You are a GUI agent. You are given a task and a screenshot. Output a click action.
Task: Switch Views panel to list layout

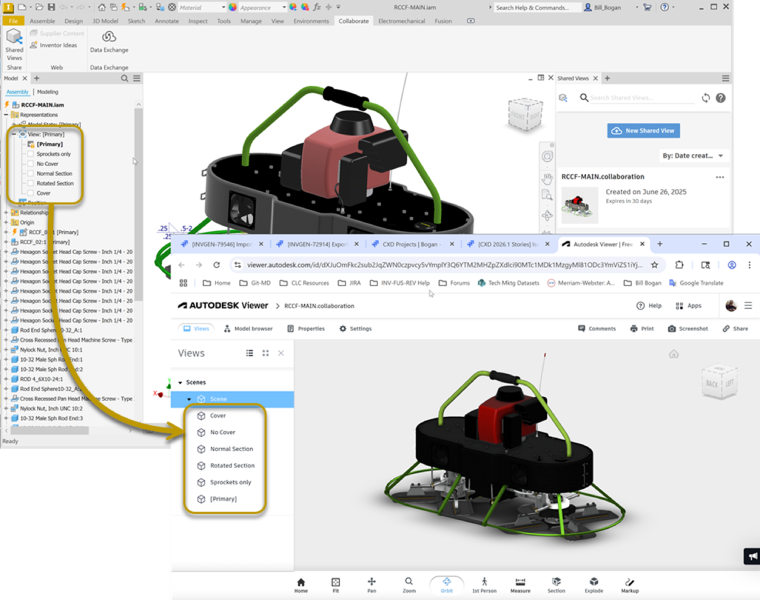(x=250, y=353)
